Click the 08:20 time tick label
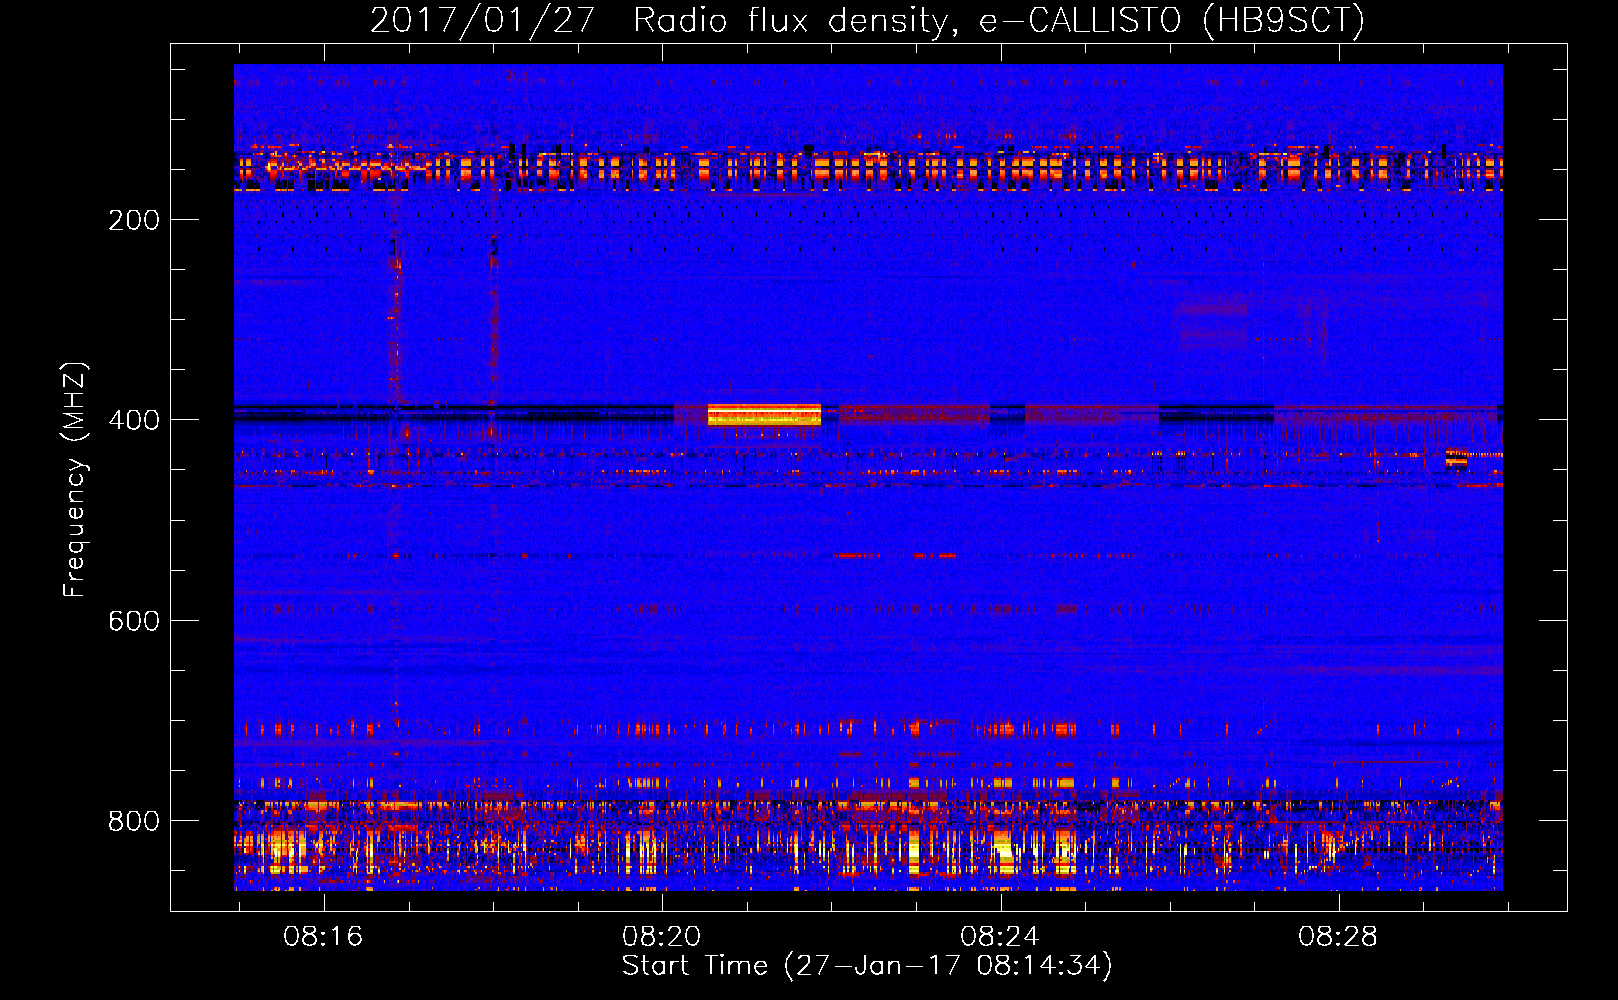The image size is (1618, 1000). (x=661, y=937)
